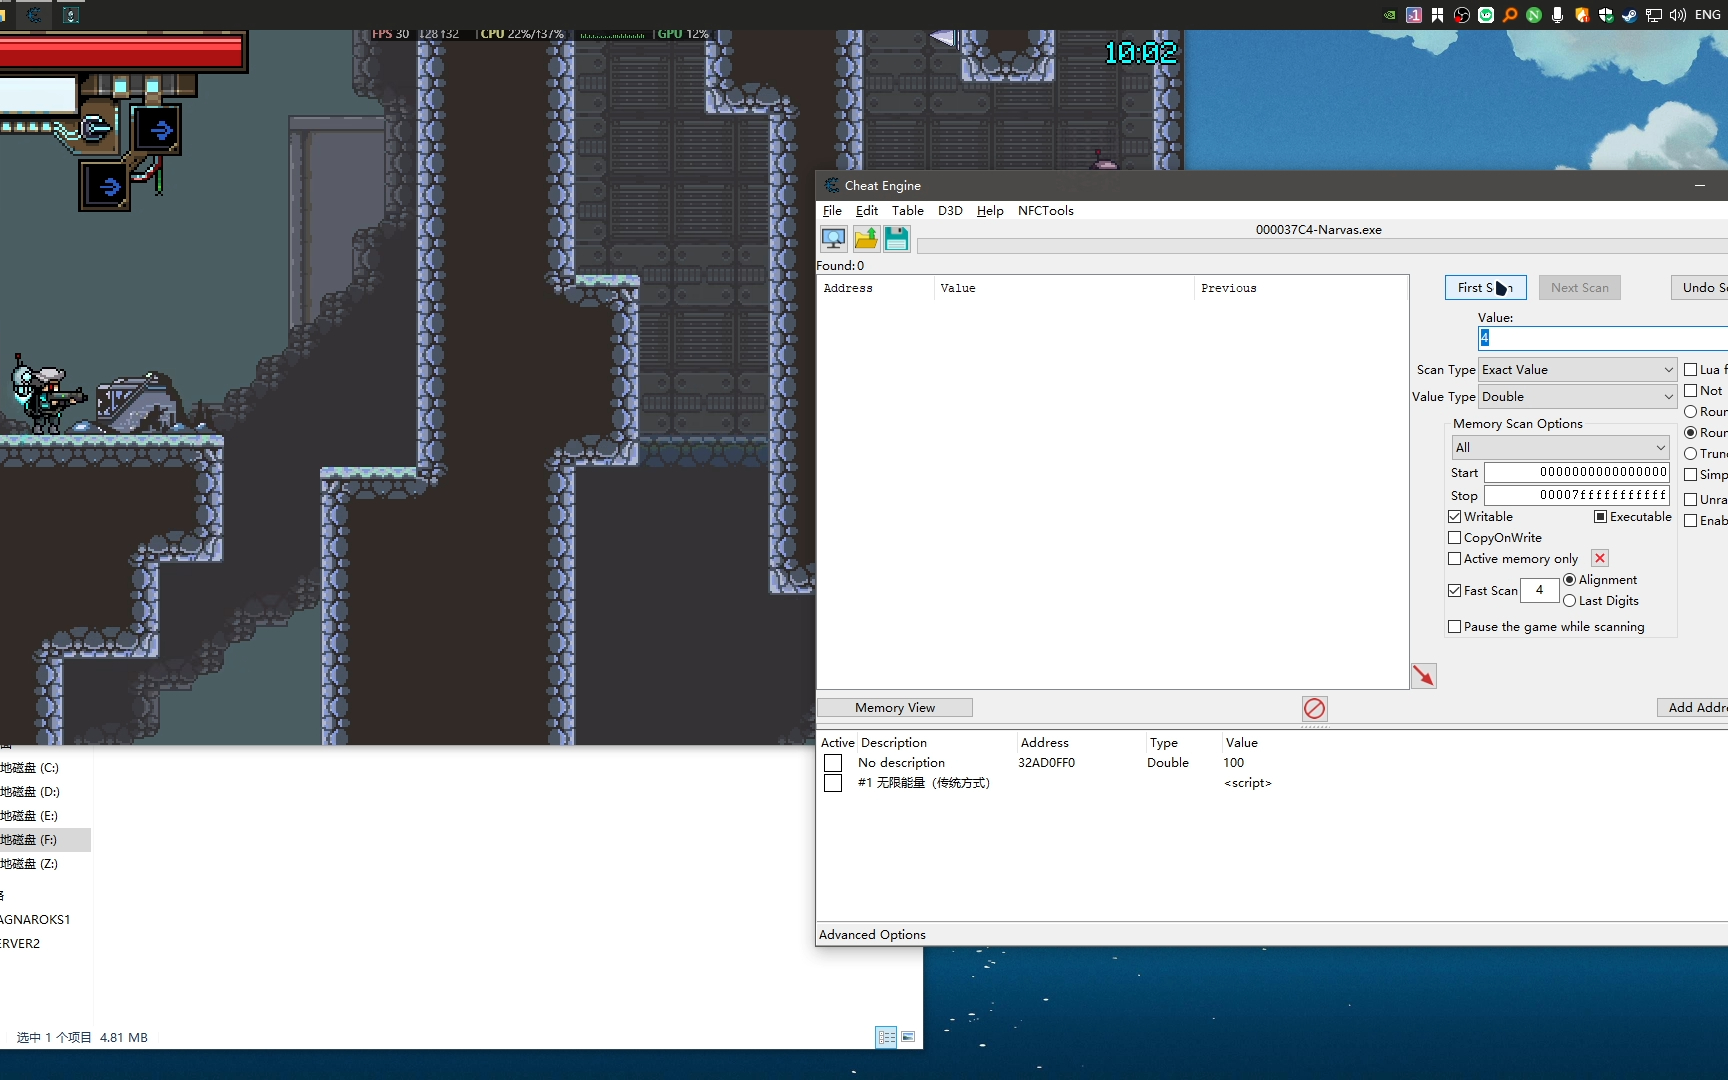This screenshot has height=1080, width=1728.
Task: Click the red arrow add-to-address-list icon
Action: click(x=1423, y=676)
